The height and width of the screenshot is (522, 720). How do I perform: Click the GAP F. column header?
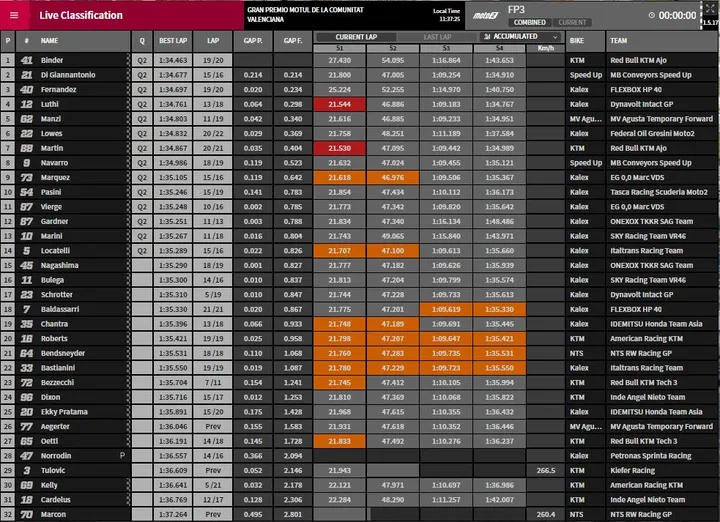[293, 41]
